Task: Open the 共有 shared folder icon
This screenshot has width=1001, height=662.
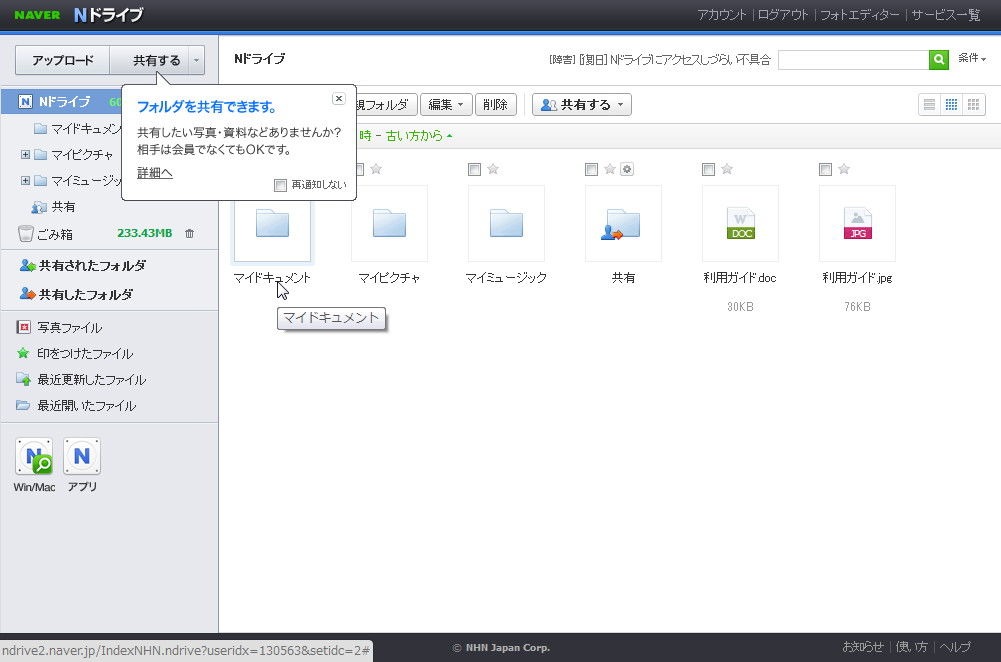Action: 623,223
